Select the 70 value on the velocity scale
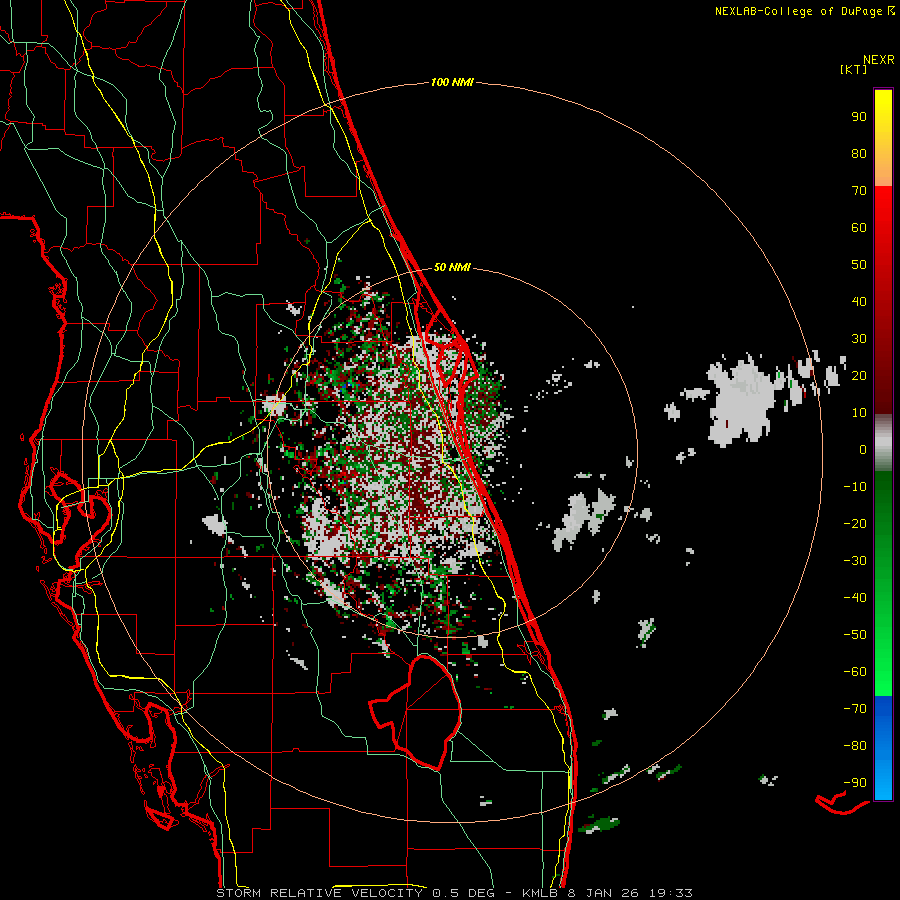 pyautogui.click(x=859, y=191)
